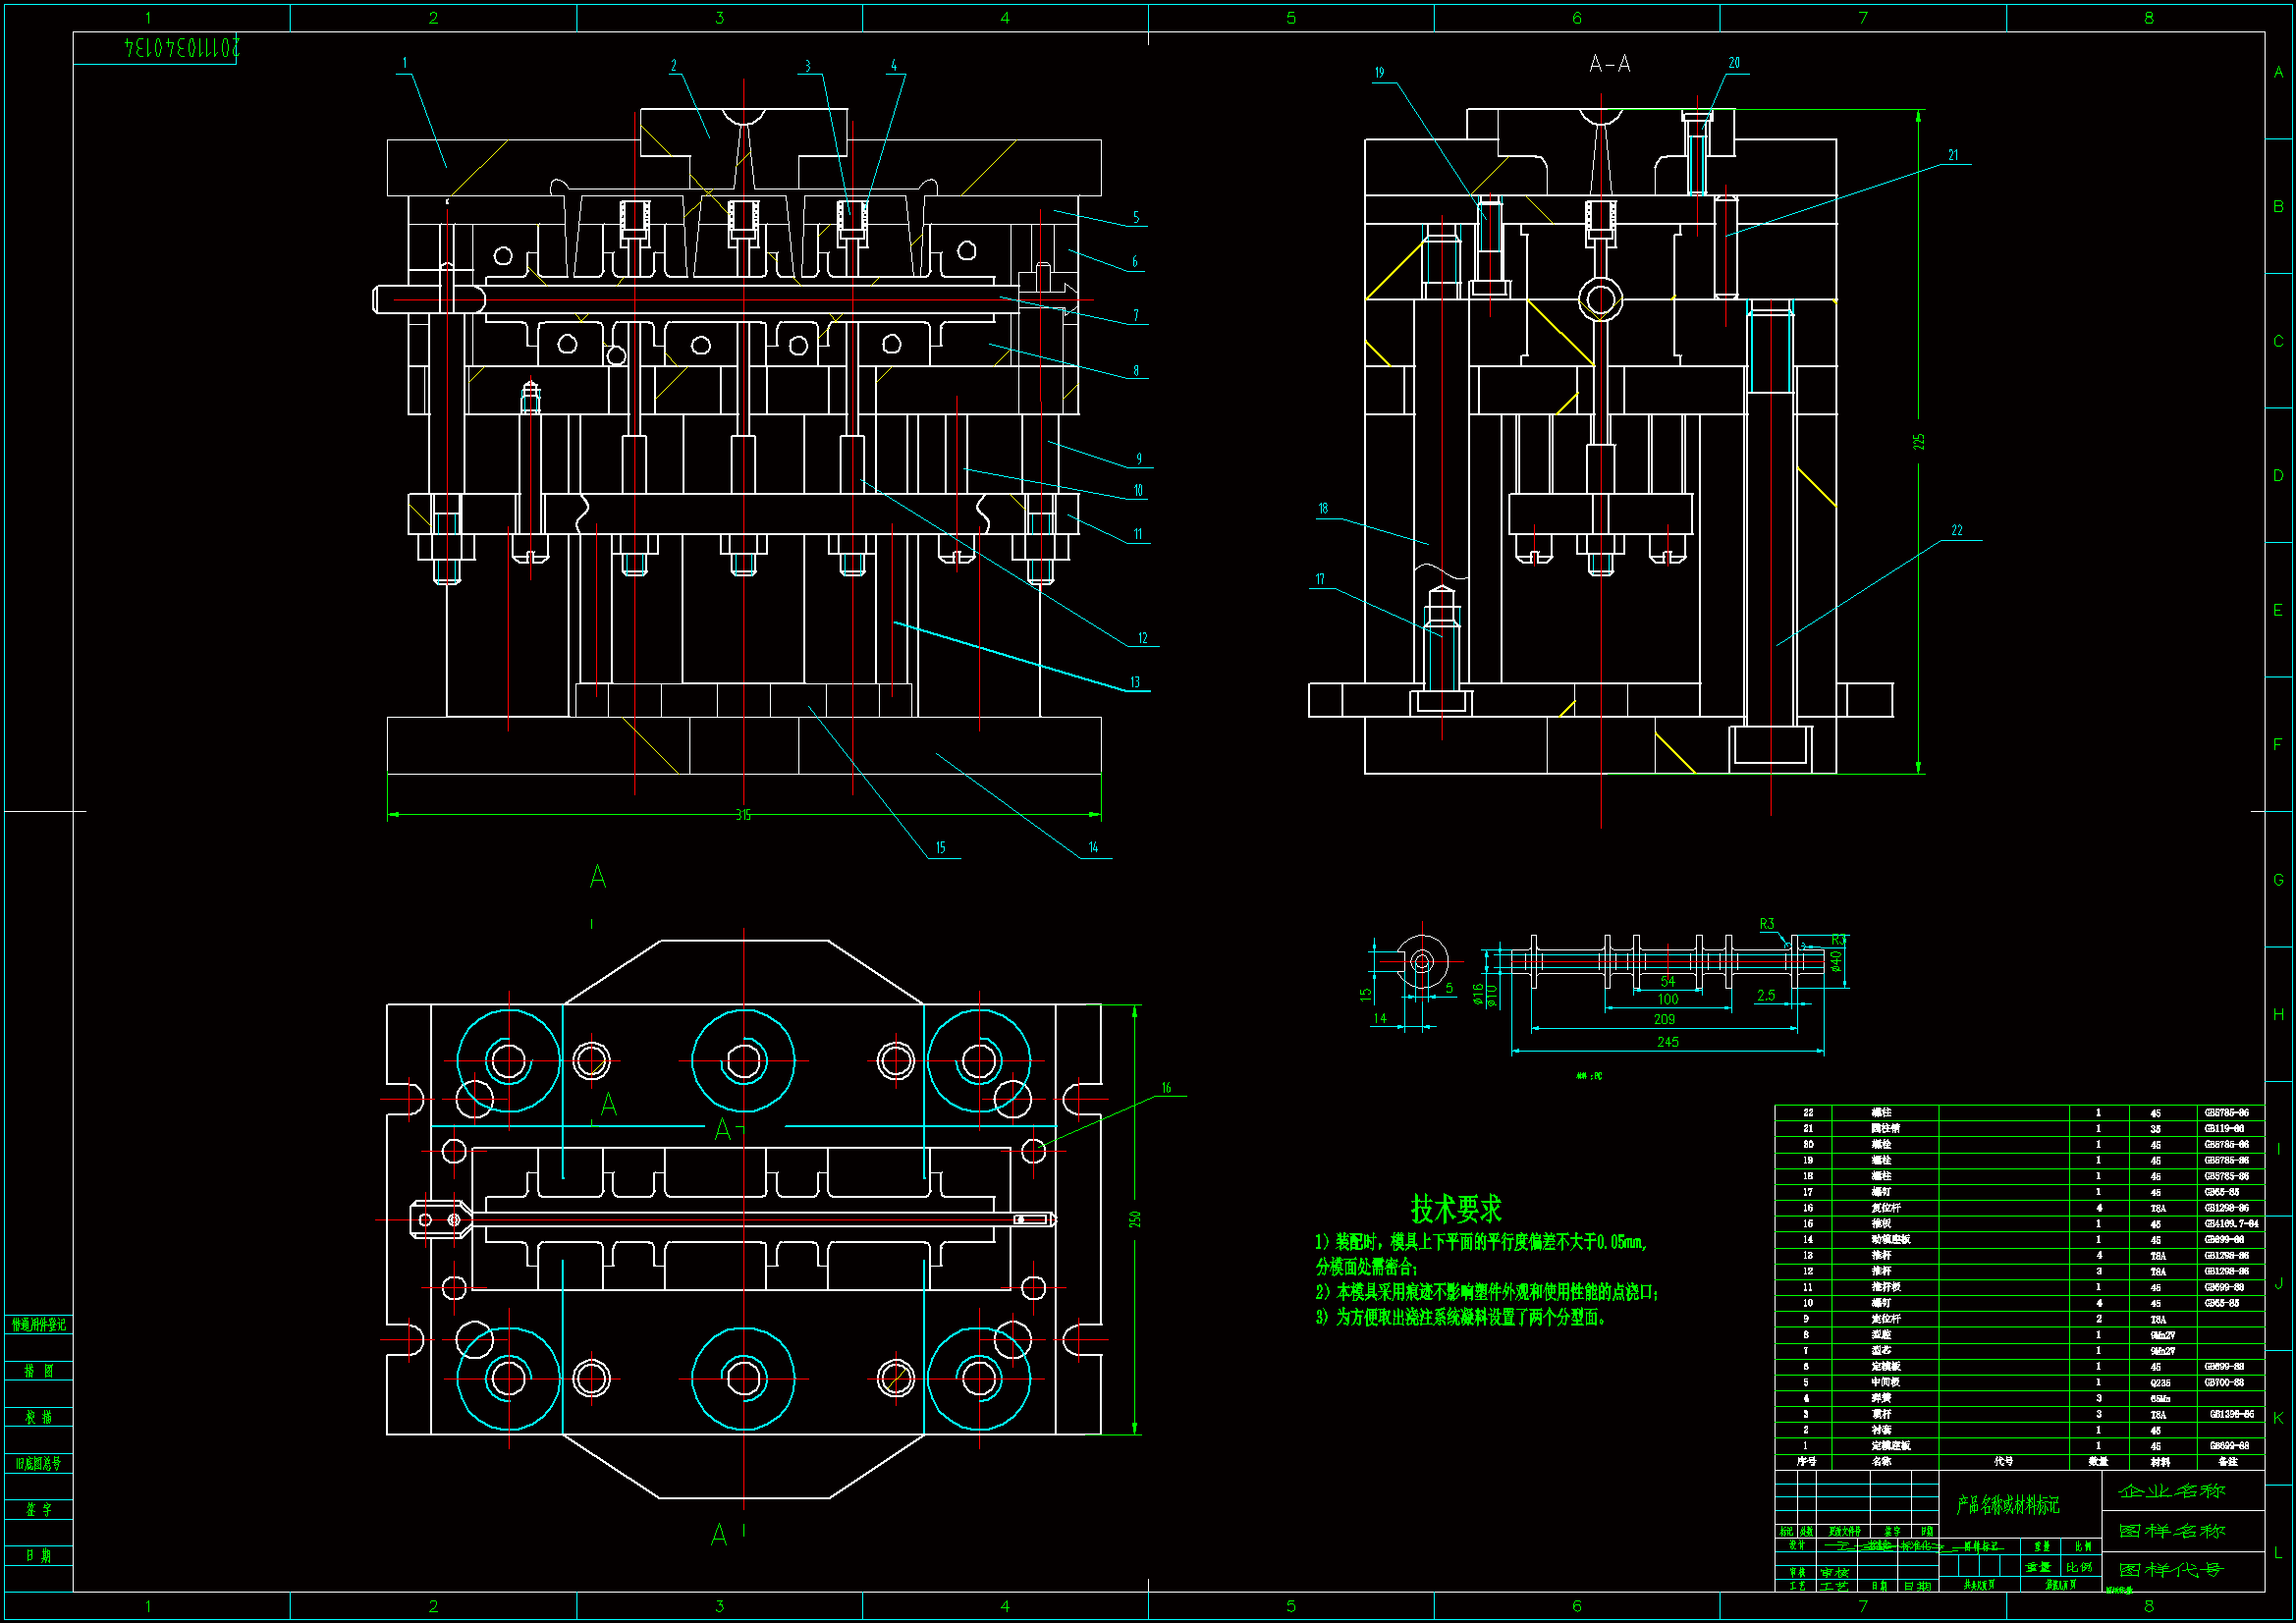Click the A-A section view title
Viewport: 2296px width, 1623px height.
coord(1609,64)
